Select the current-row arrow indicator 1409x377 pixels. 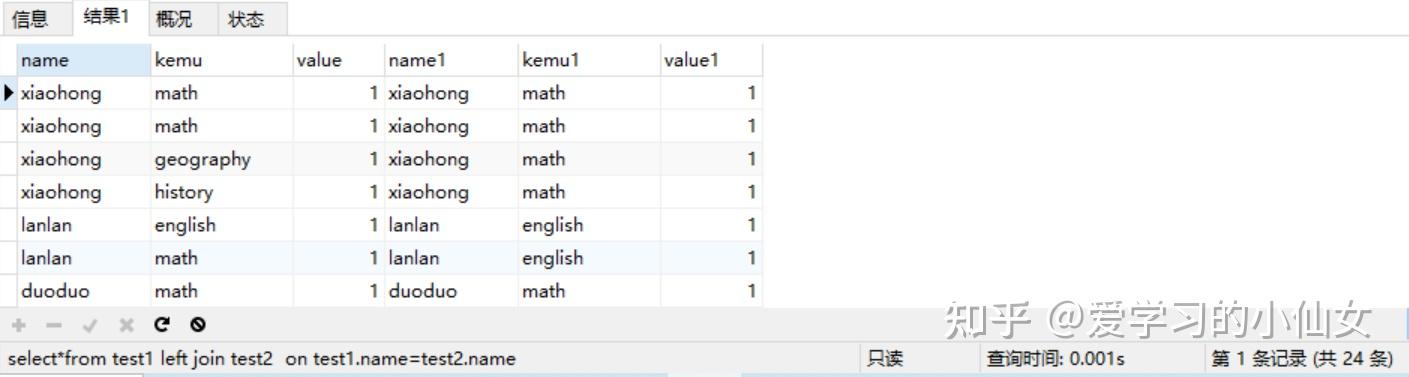click(9, 93)
